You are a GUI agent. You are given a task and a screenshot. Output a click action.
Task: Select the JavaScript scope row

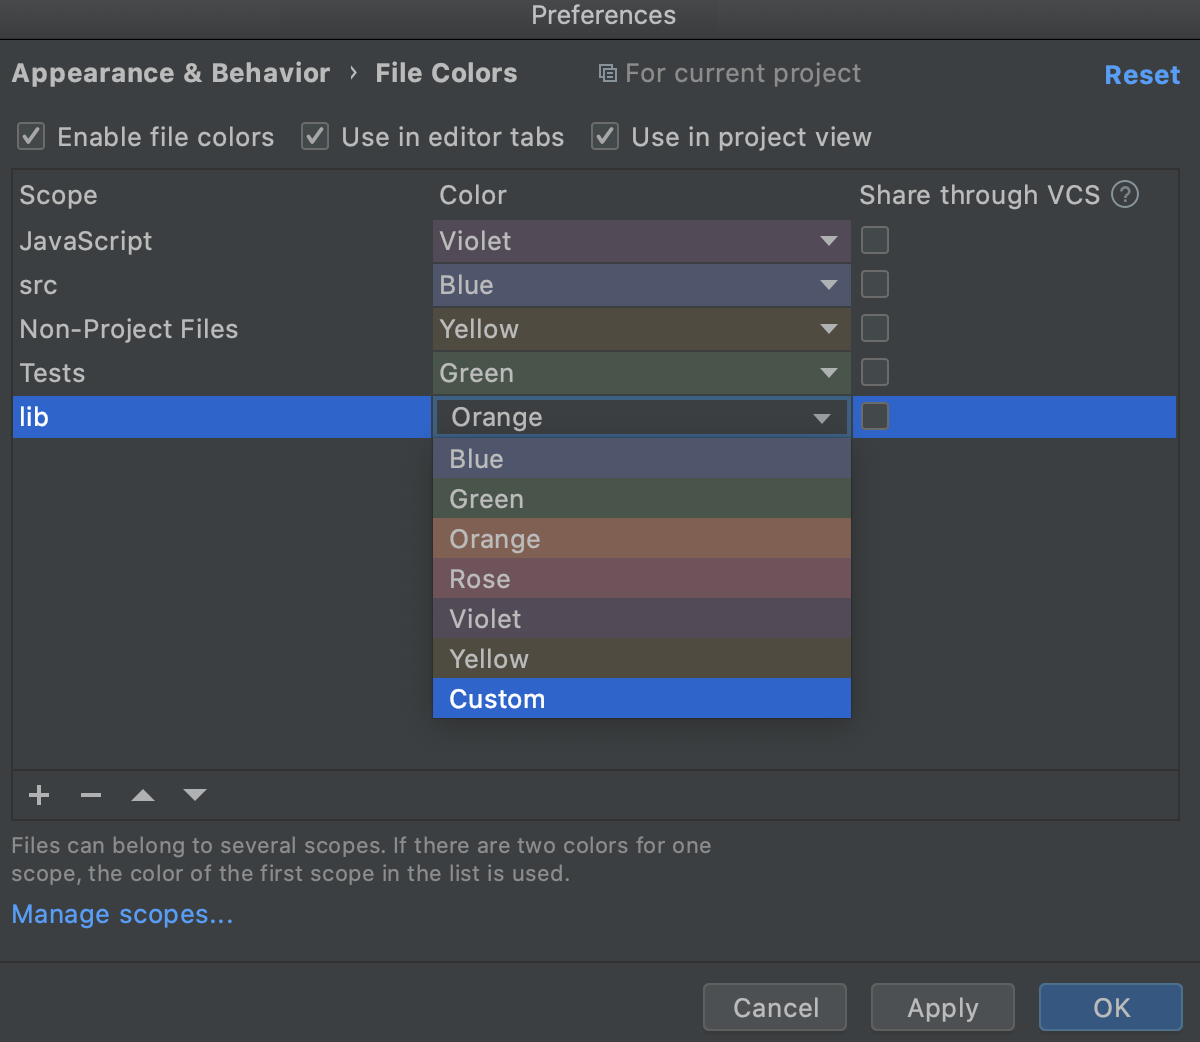222,241
